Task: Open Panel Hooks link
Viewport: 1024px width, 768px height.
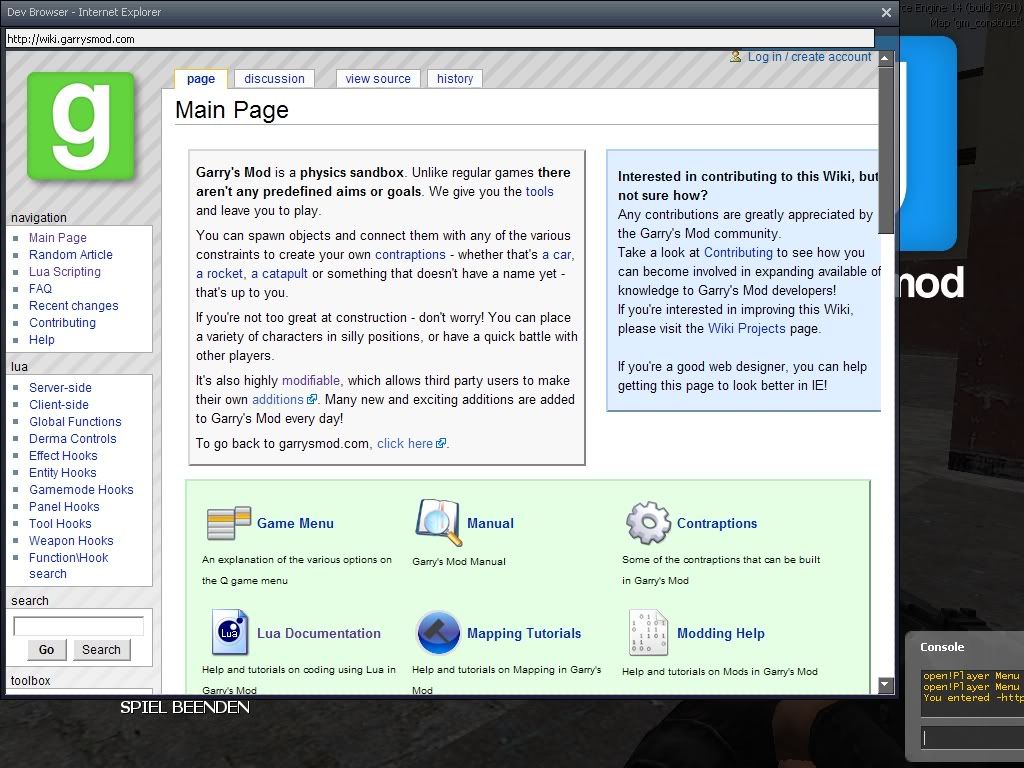Action: pyautogui.click(x=64, y=506)
